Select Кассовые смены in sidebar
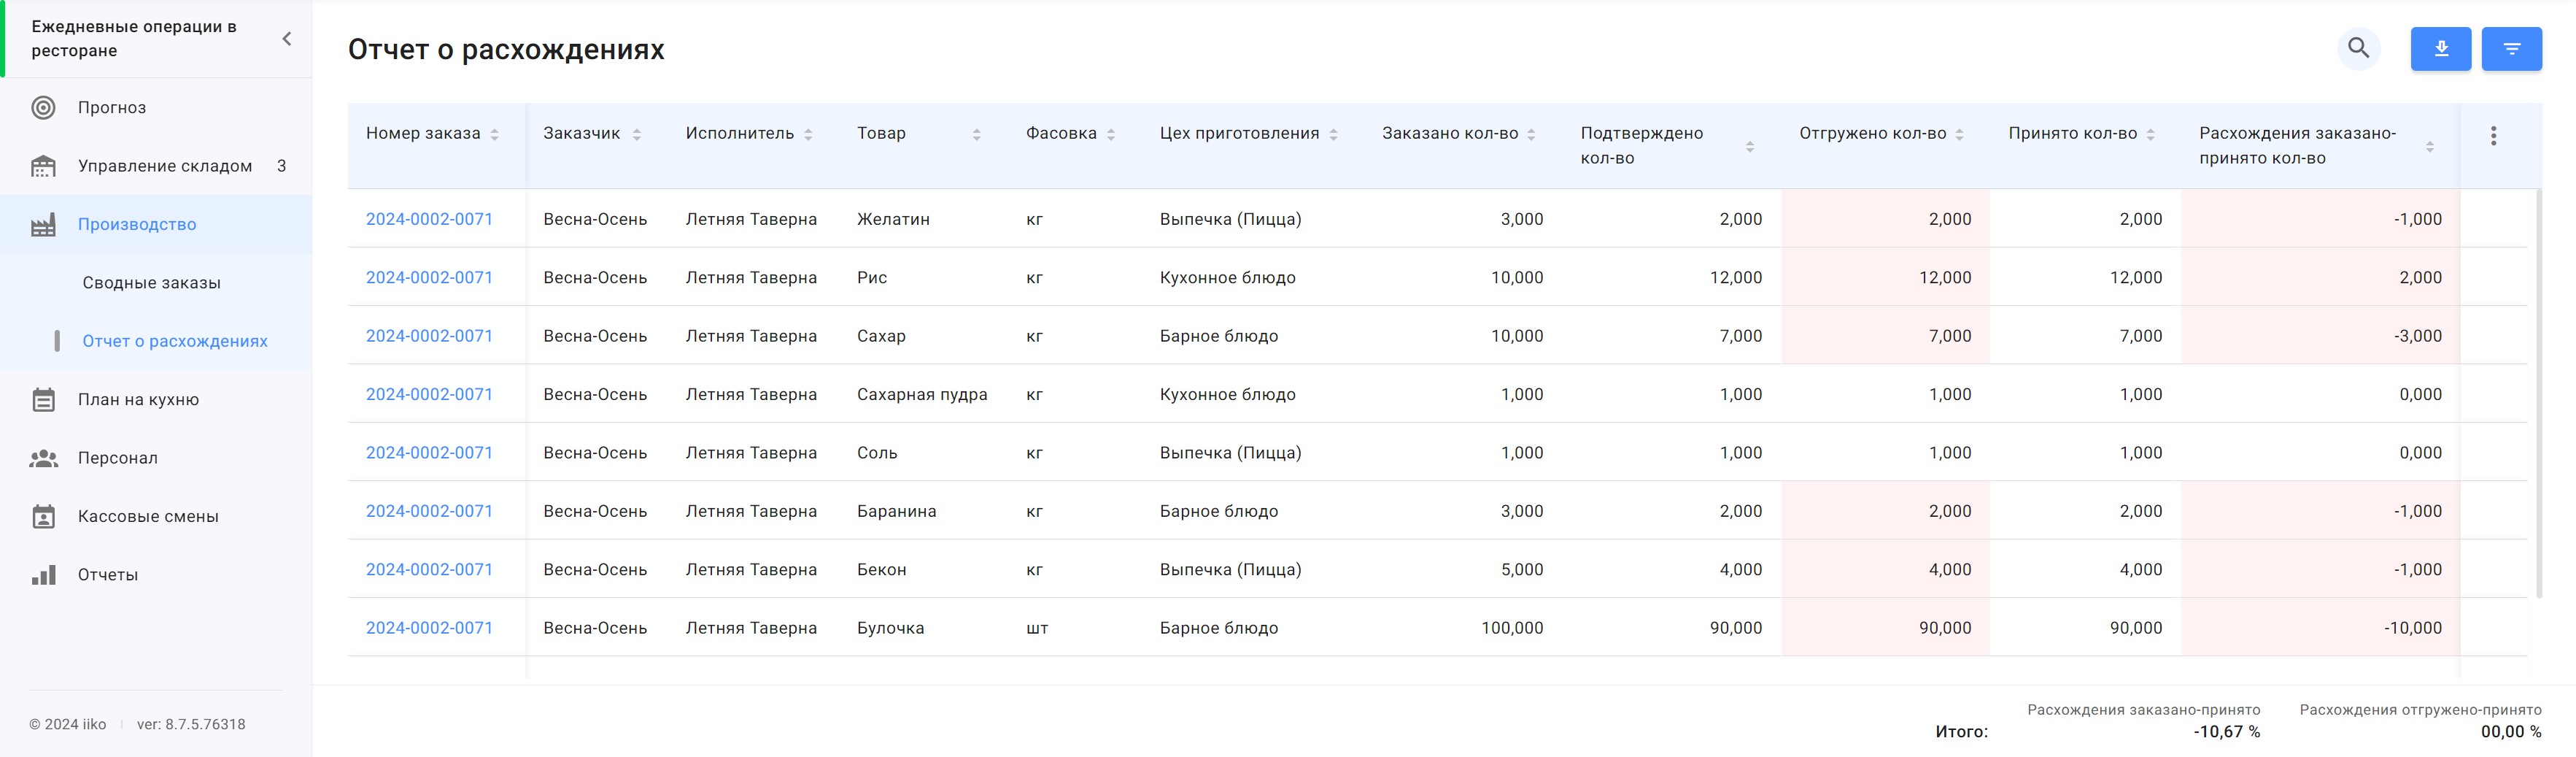This screenshot has width=2576, height=757. tap(148, 517)
